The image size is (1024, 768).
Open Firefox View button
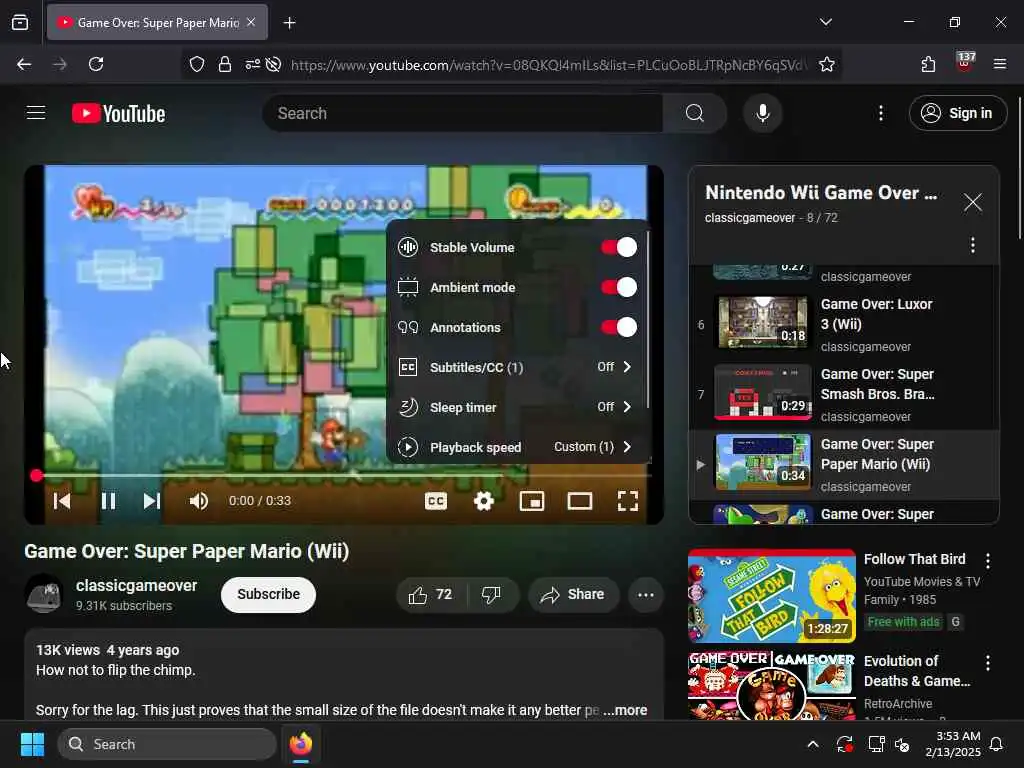[20, 23]
